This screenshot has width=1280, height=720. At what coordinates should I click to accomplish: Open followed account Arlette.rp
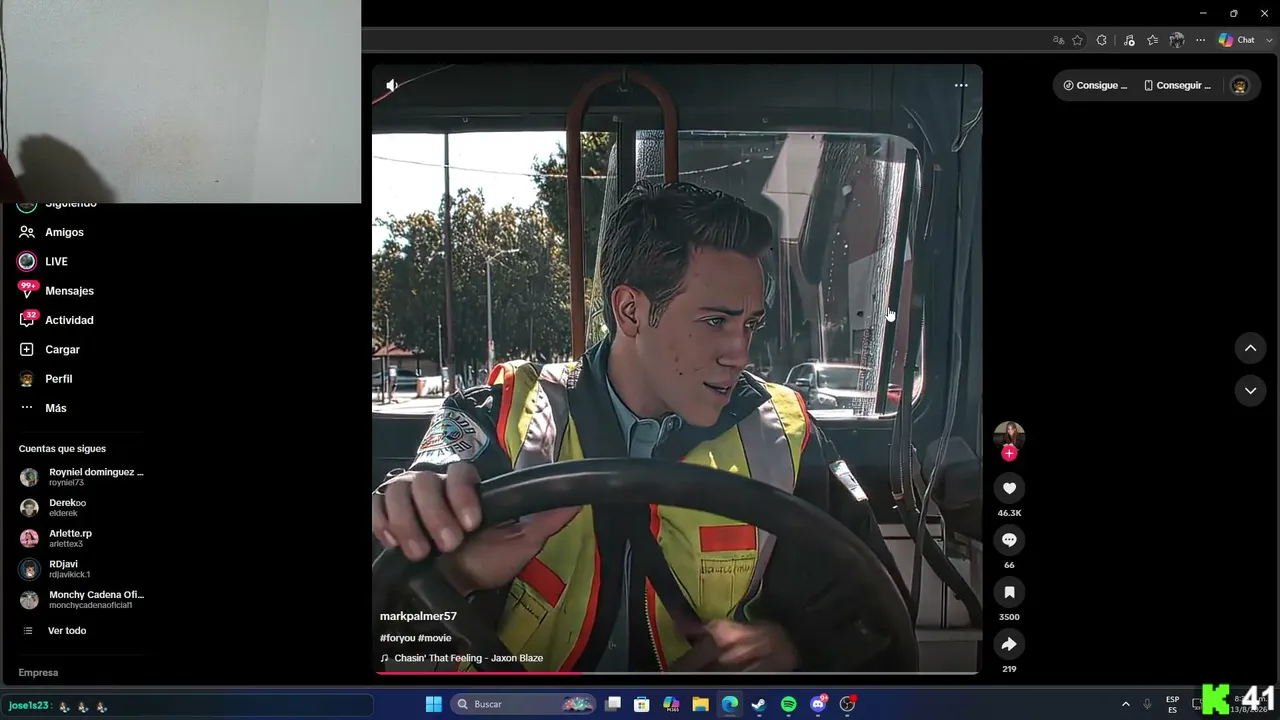click(56, 538)
